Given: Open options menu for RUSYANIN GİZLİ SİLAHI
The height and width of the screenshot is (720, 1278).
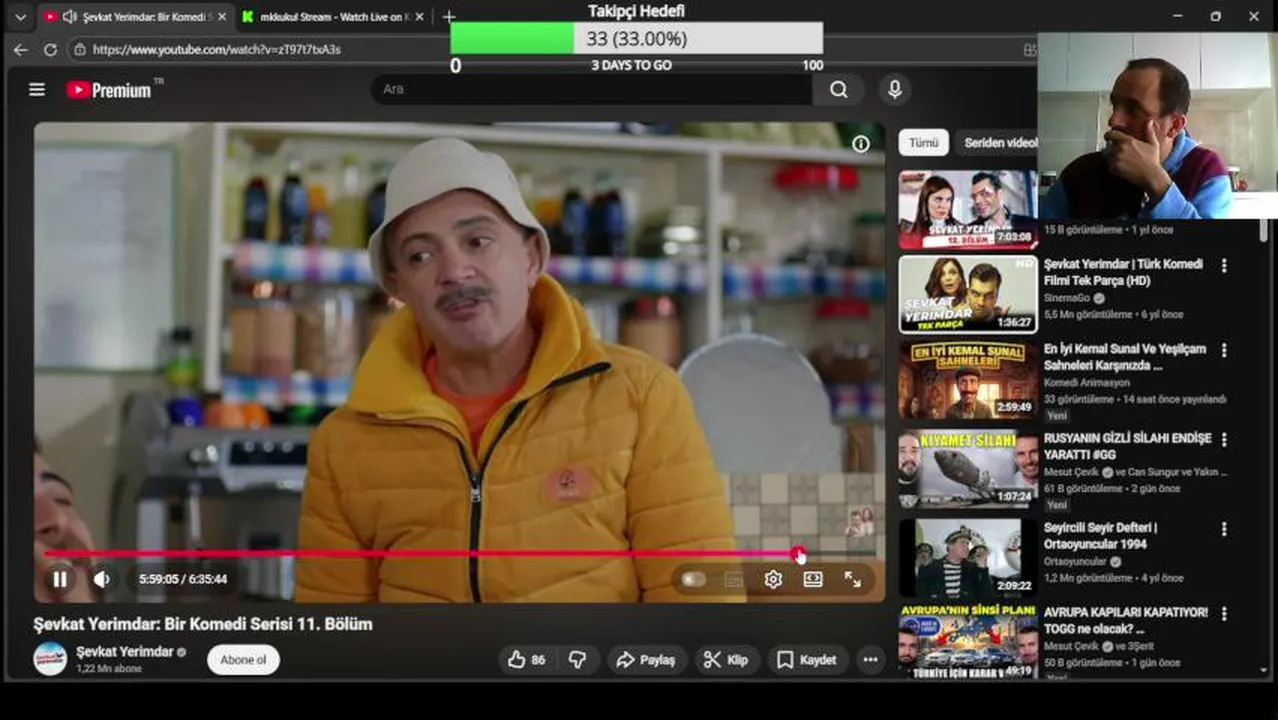Looking at the screenshot, I should pyautogui.click(x=1224, y=440).
